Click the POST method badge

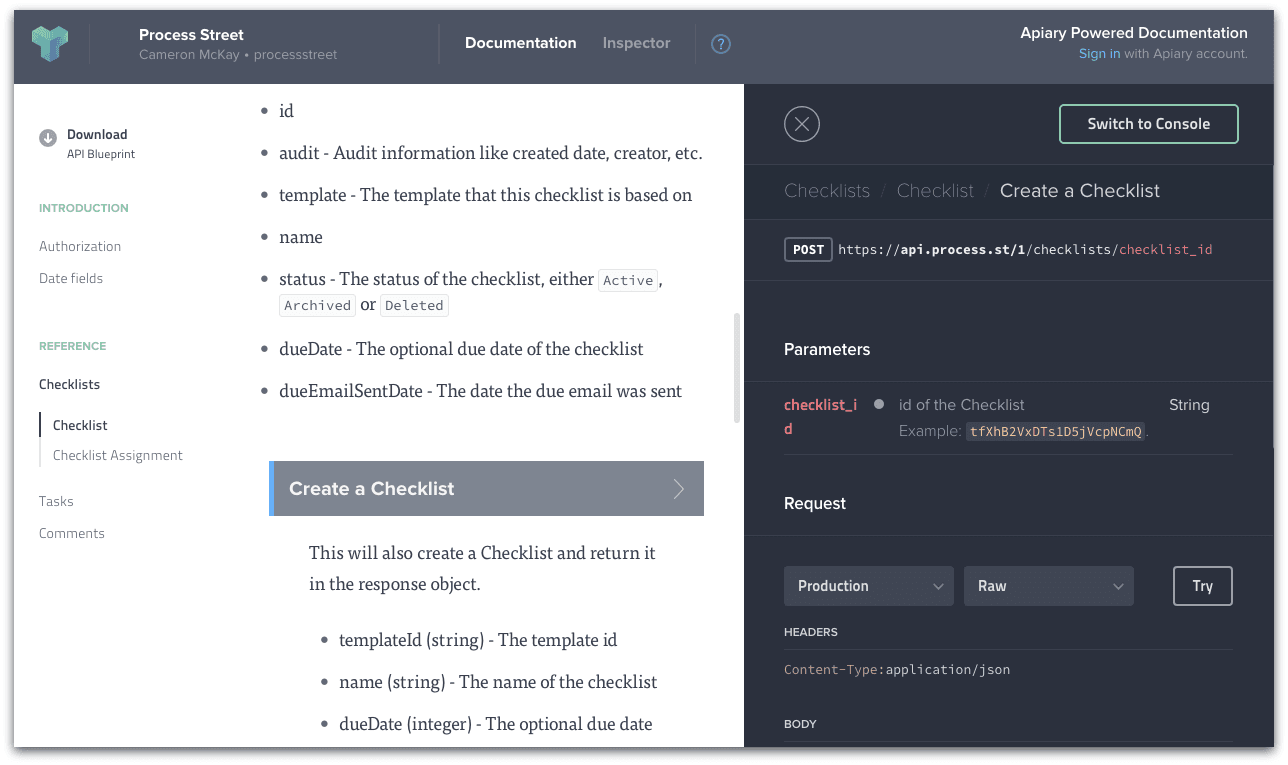point(808,249)
